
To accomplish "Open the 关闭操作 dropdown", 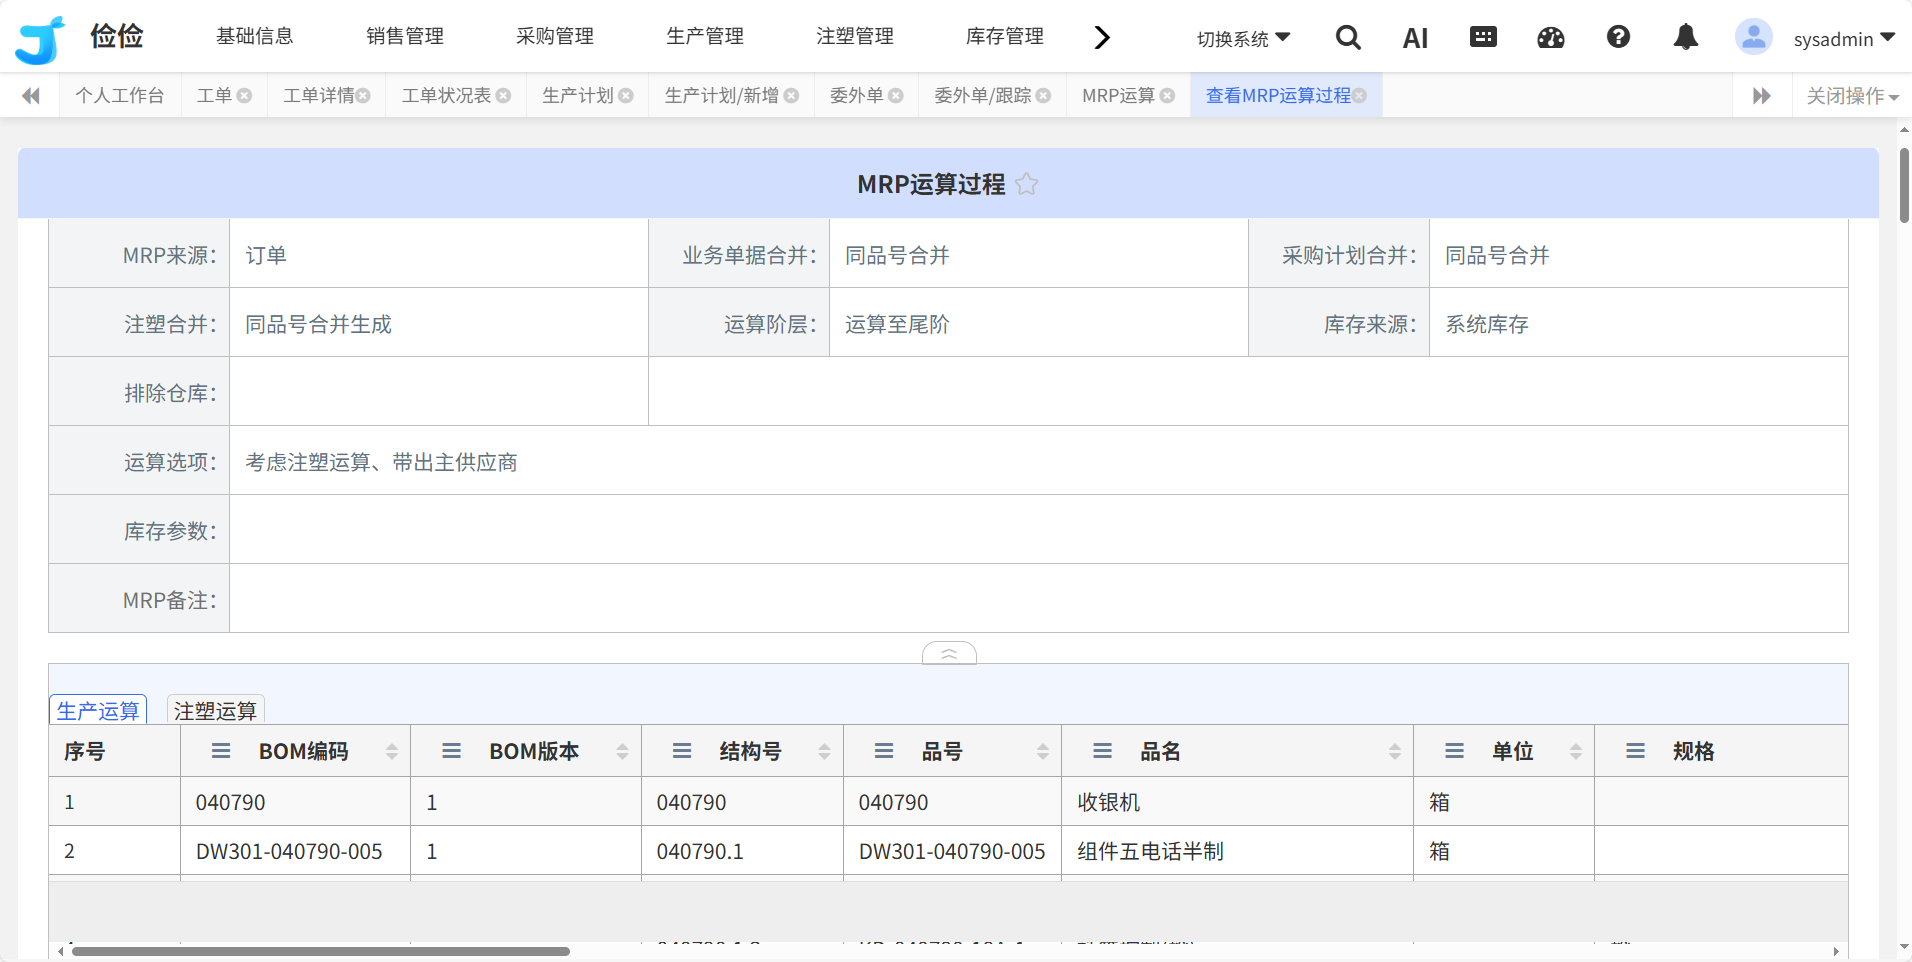I will pyautogui.click(x=1852, y=96).
